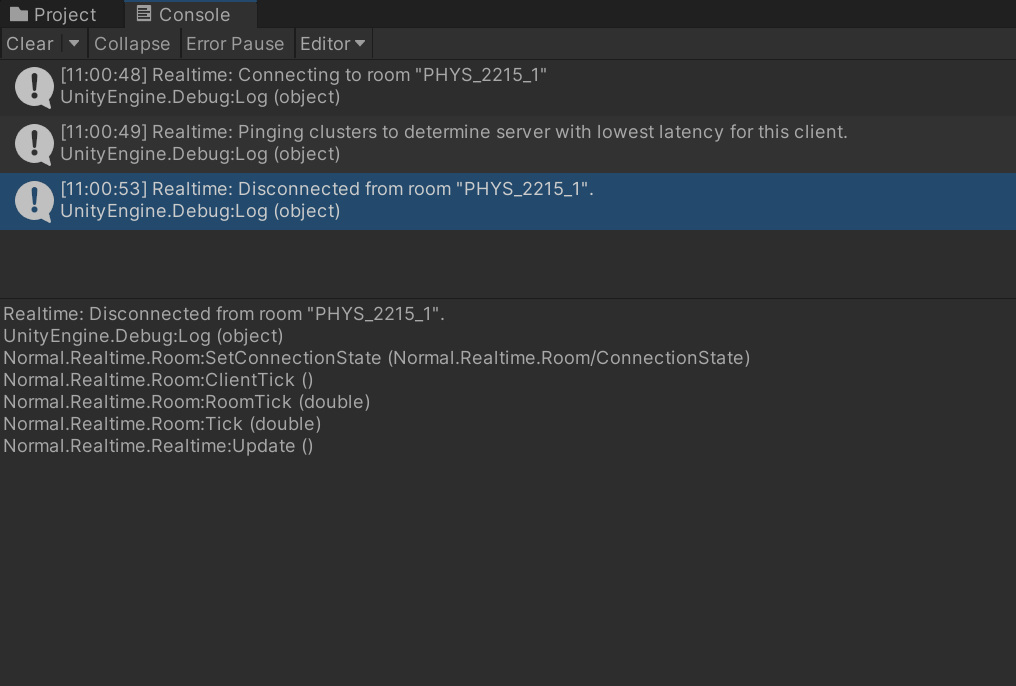Screen dimensions: 1016x686
Task: Click the SetConnectionState stack trace line
Action: 376,358
